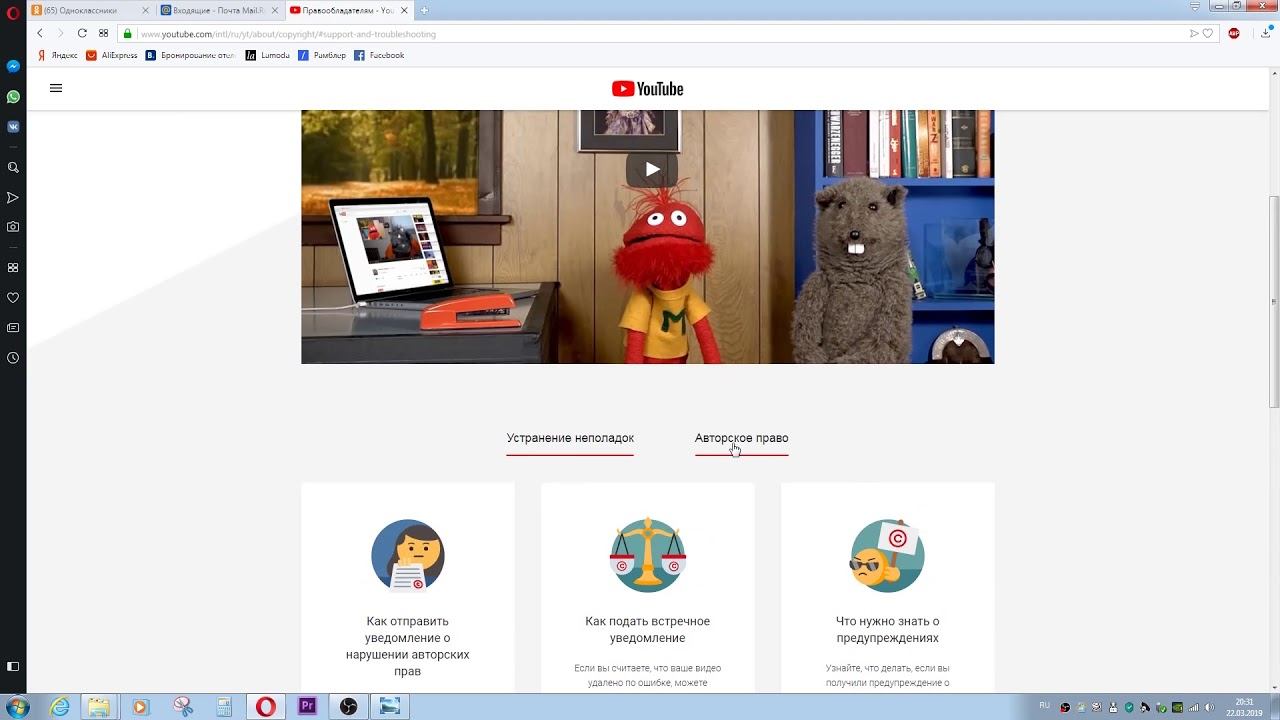Close the Входящие Mail.Ru tab
The height and width of the screenshot is (720, 1280).
coord(273,10)
